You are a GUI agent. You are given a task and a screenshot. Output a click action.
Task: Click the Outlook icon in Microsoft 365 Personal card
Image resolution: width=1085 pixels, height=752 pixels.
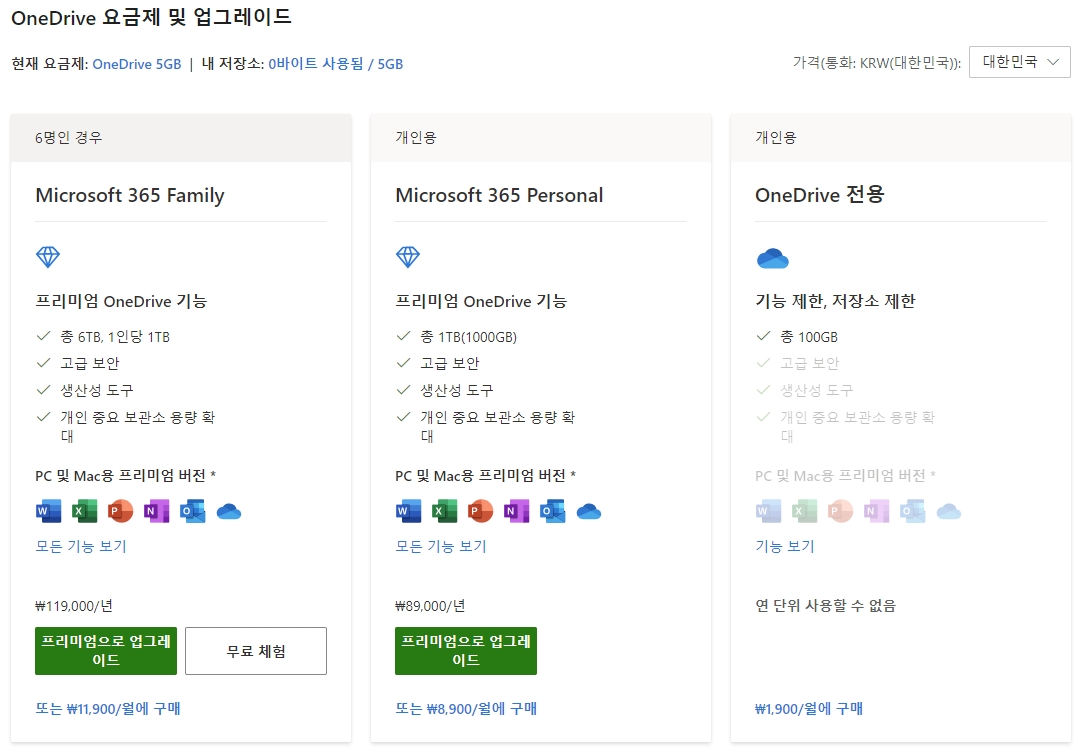click(x=552, y=511)
